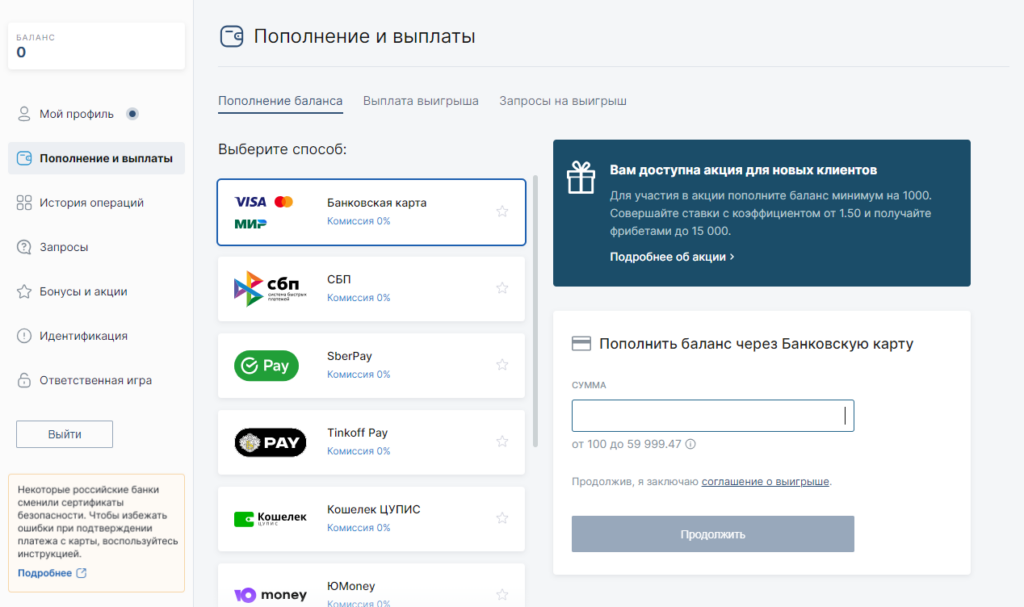Switch to Пополнение баланса tab

pos(280,101)
